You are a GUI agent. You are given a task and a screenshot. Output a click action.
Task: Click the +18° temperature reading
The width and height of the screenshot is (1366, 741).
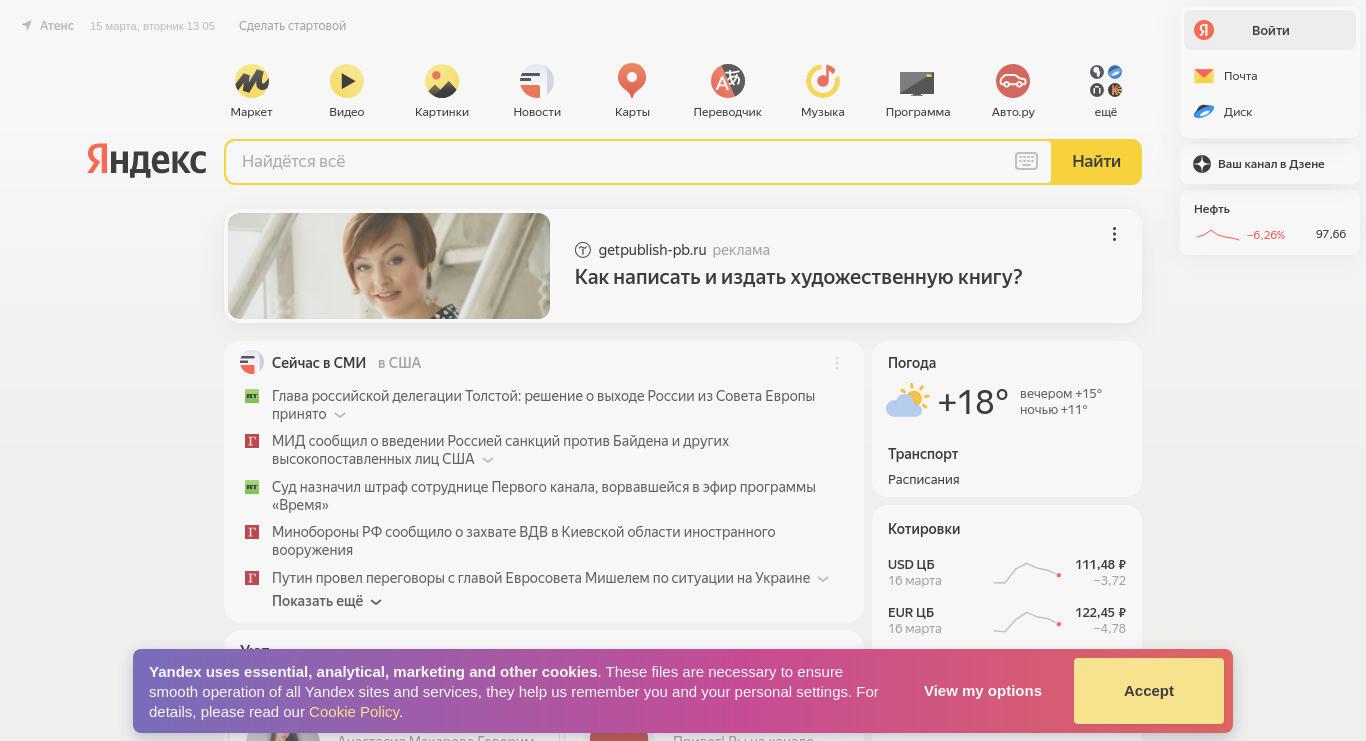tap(973, 402)
